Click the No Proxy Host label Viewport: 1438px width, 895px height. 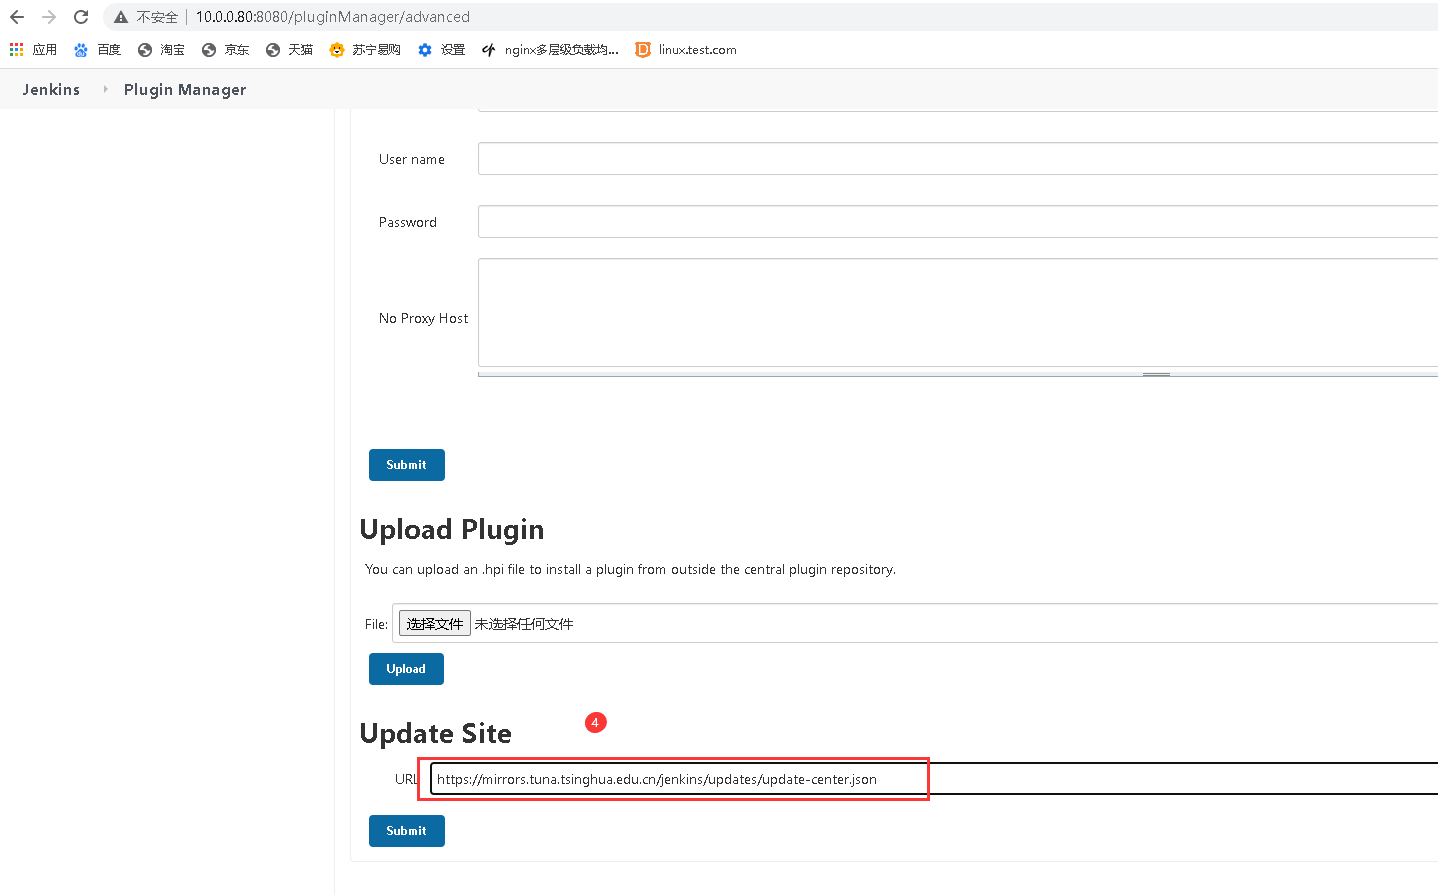(x=423, y=318)
